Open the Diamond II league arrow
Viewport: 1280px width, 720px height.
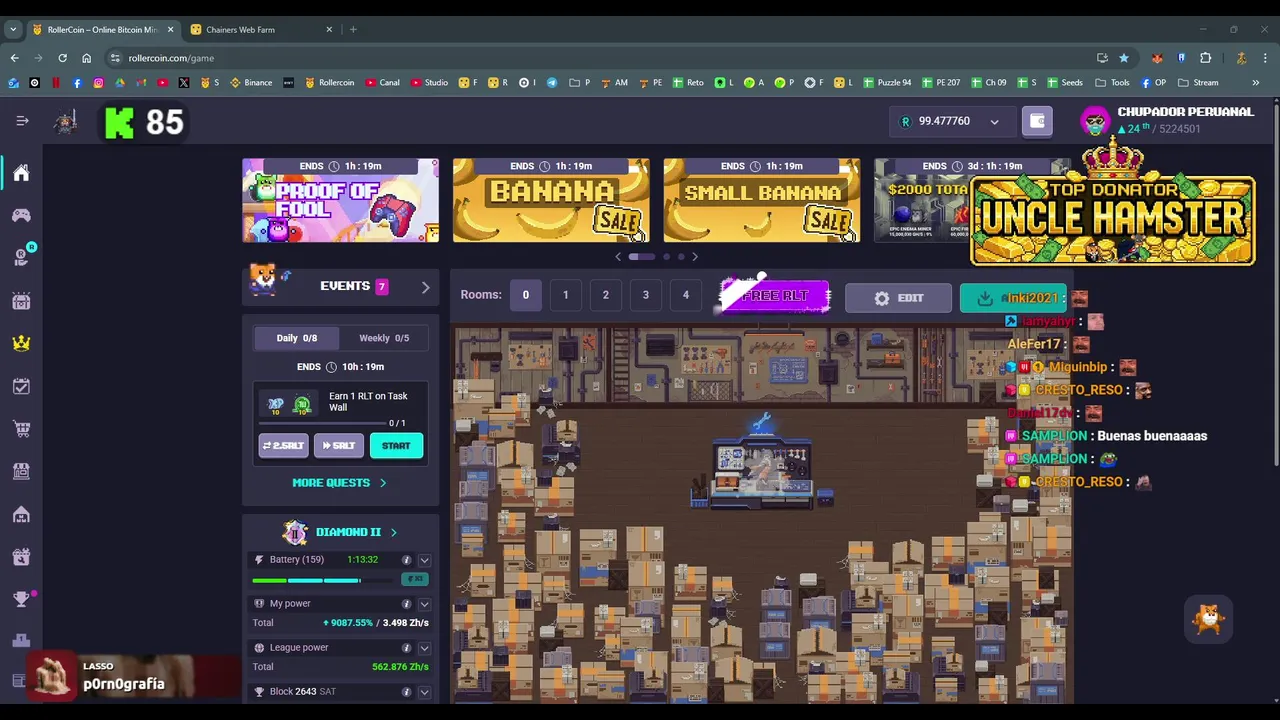pyautogui.click(x=393, y=532)
